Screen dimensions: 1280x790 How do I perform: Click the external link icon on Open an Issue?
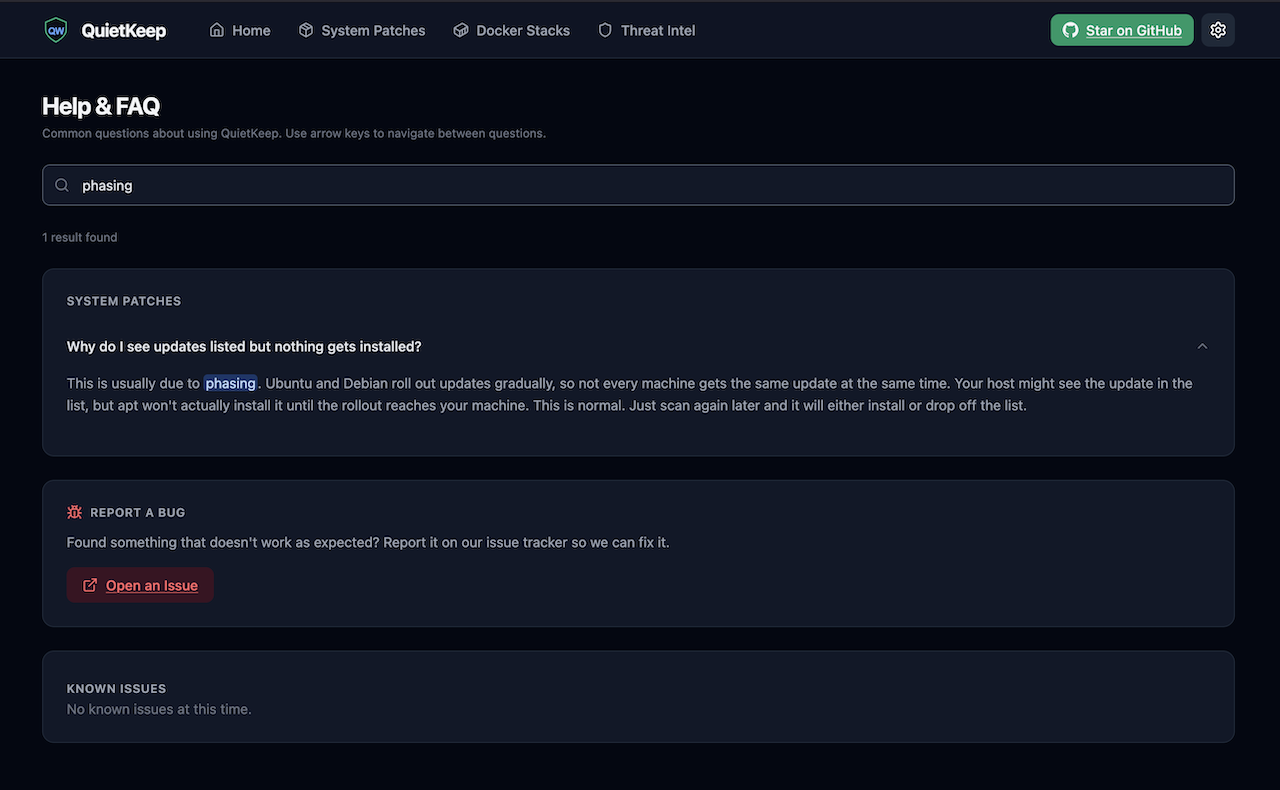(90, 585)
